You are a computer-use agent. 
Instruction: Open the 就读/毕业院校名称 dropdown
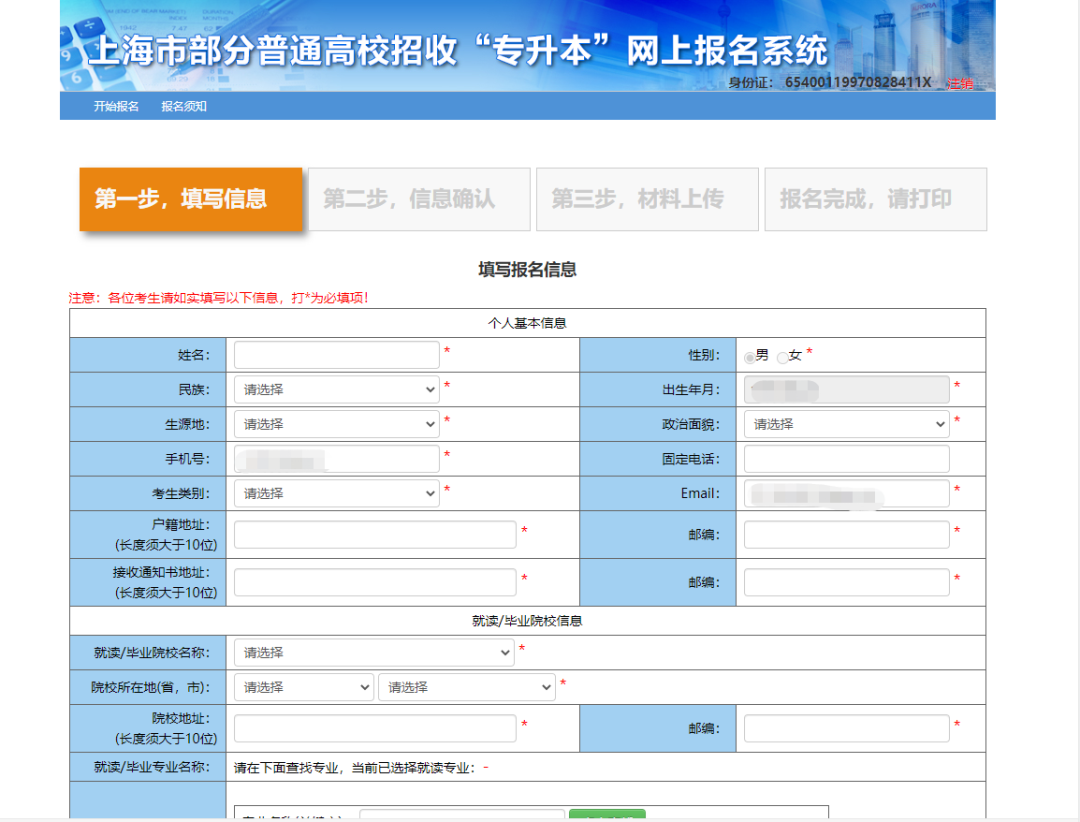tap(373, 652)
